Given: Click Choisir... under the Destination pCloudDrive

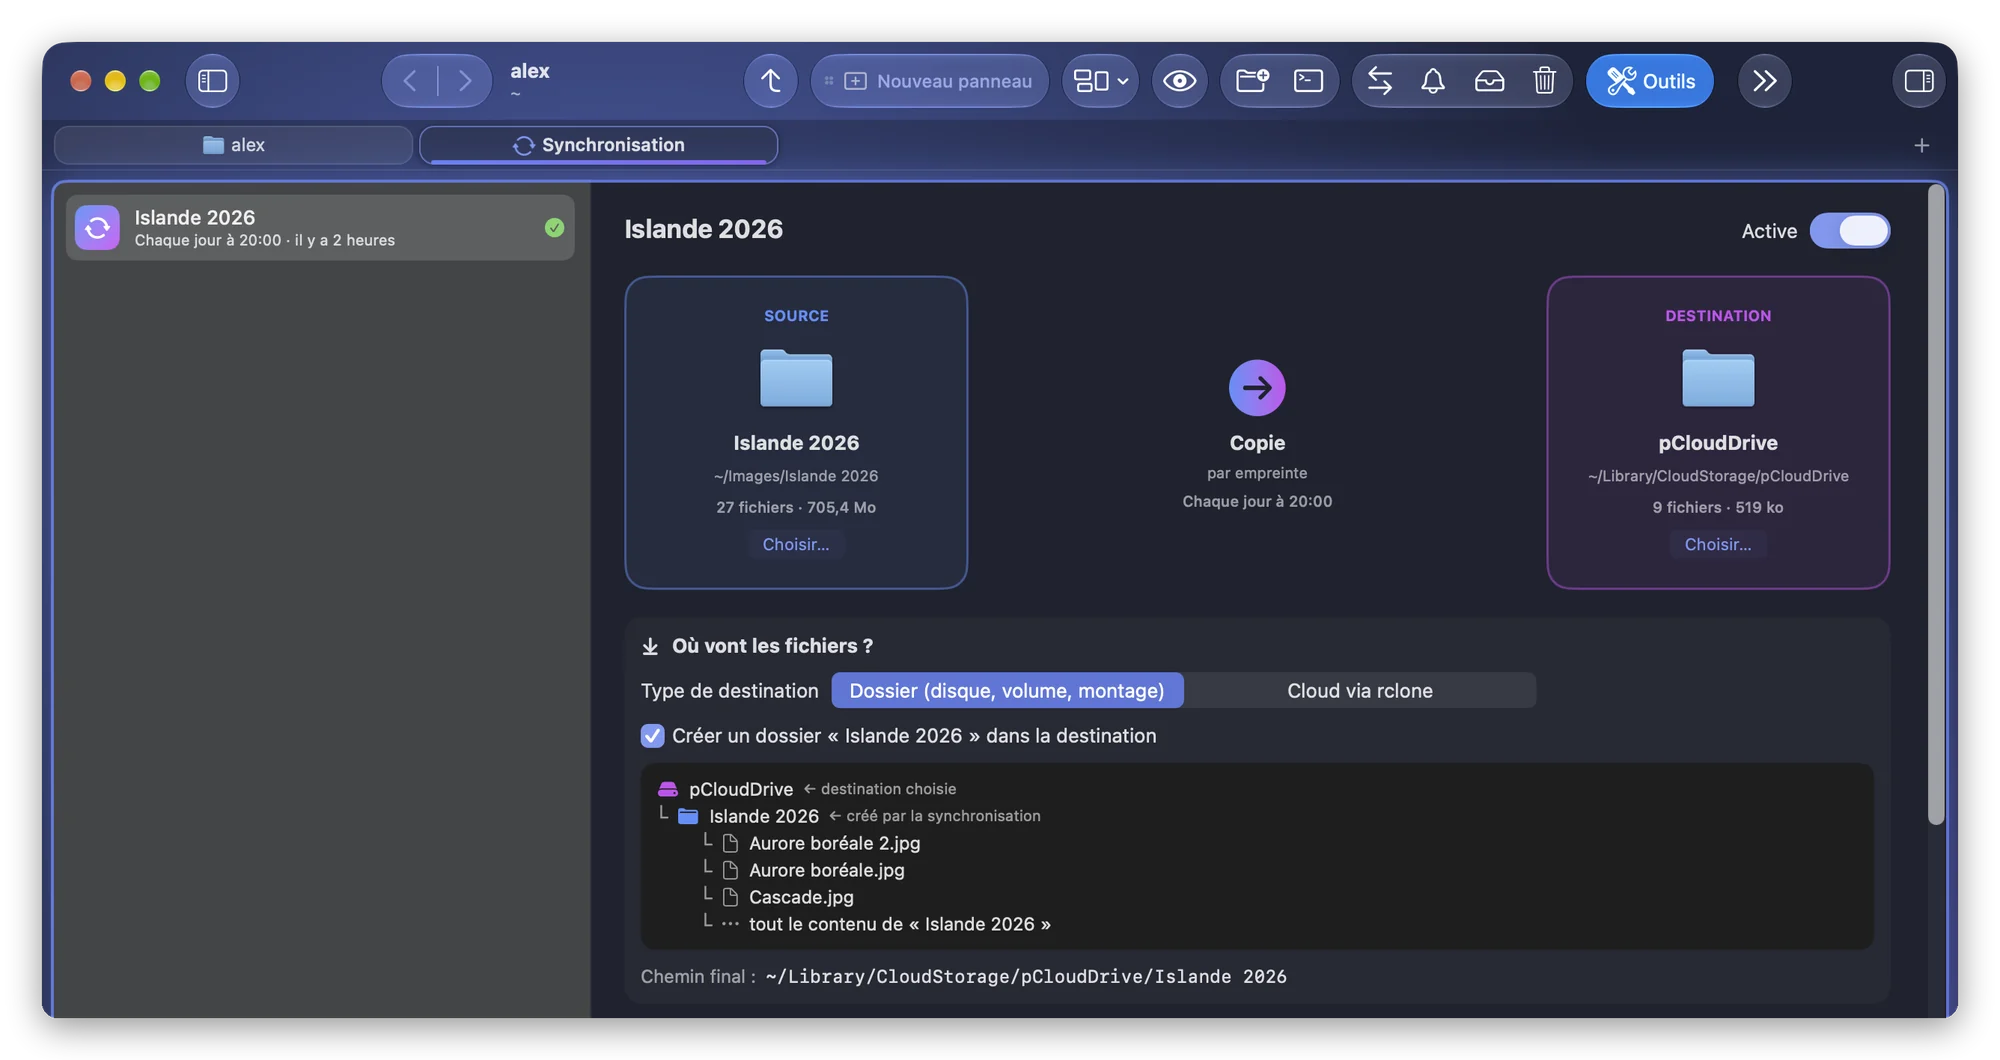Looking at the screenshot, I should [1717, 545].
